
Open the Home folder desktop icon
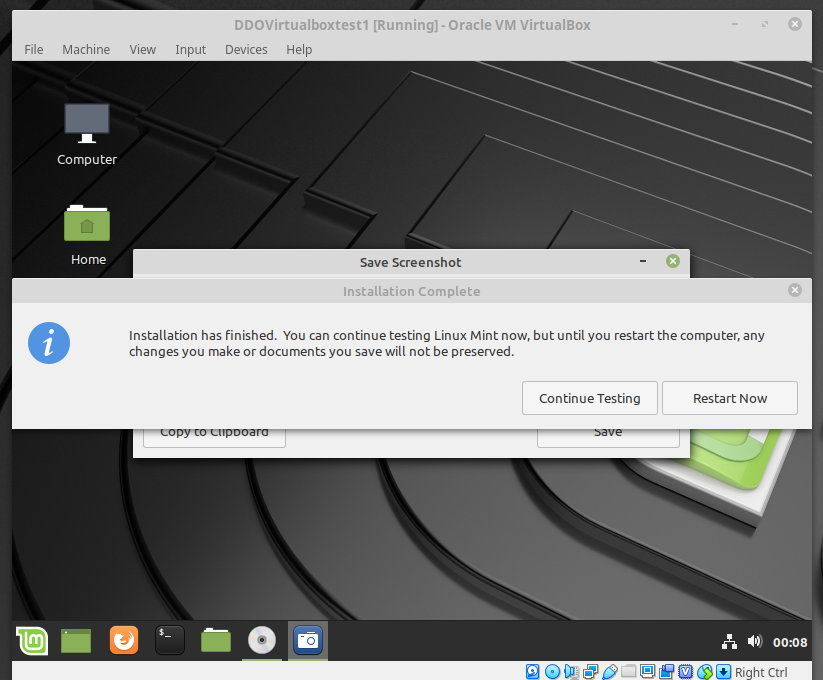[88, 235]
